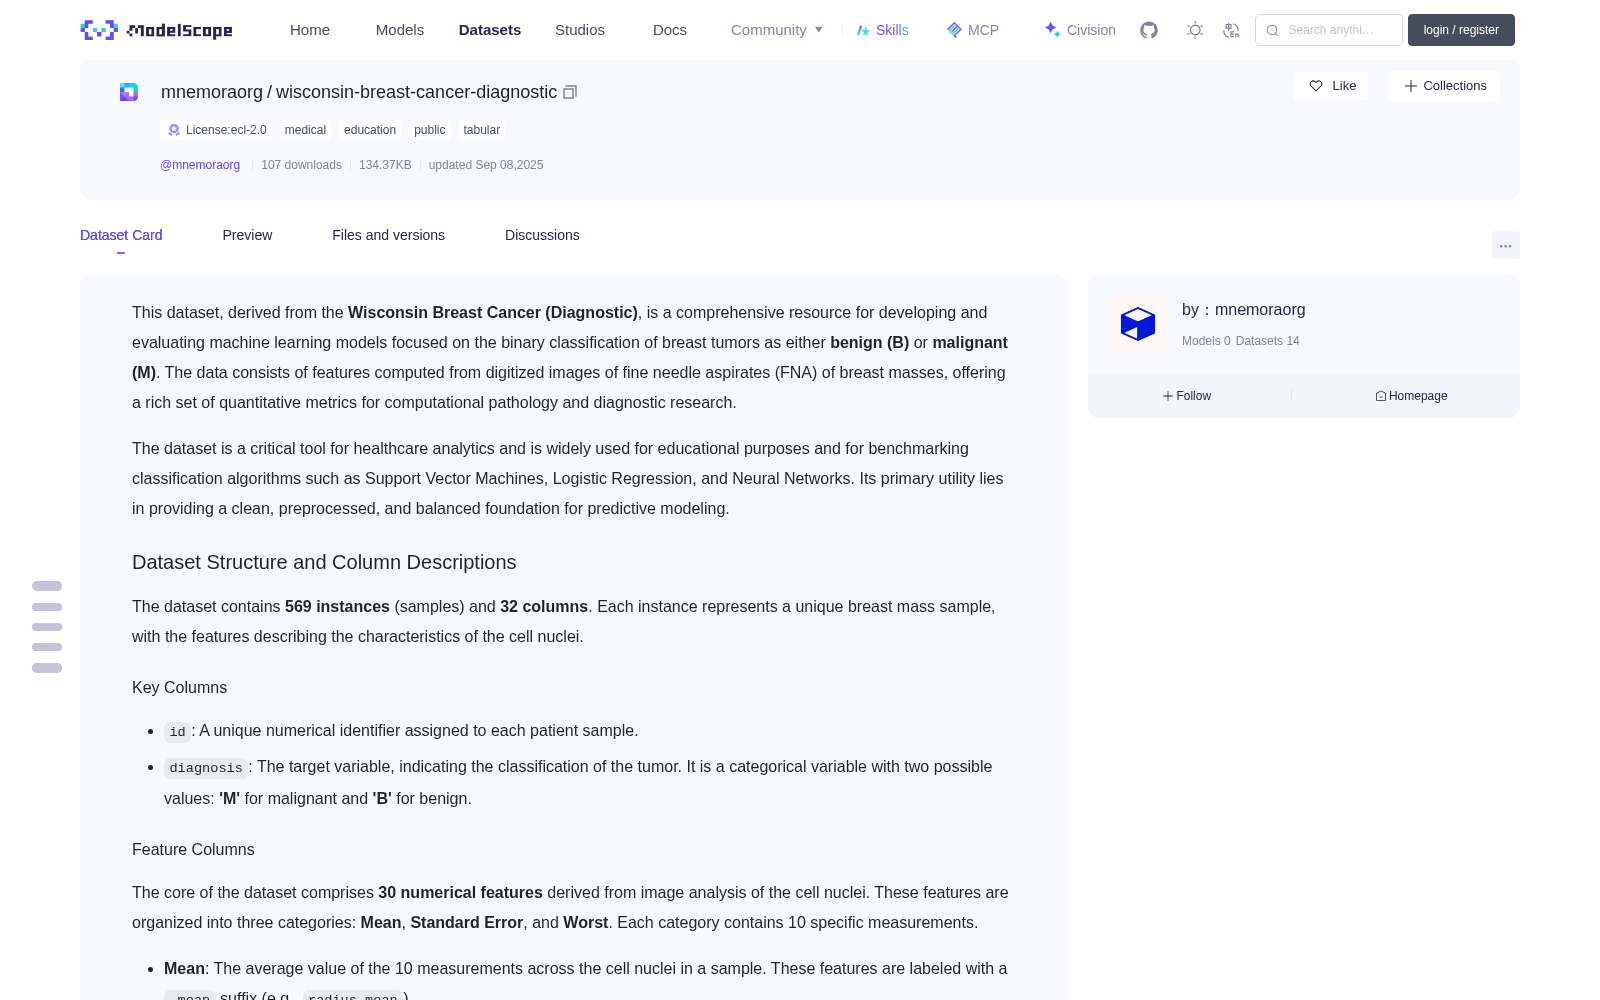This screenshot has height=1000, width=1600.
Task: Switch to the Preview tab
Action: 247,235
